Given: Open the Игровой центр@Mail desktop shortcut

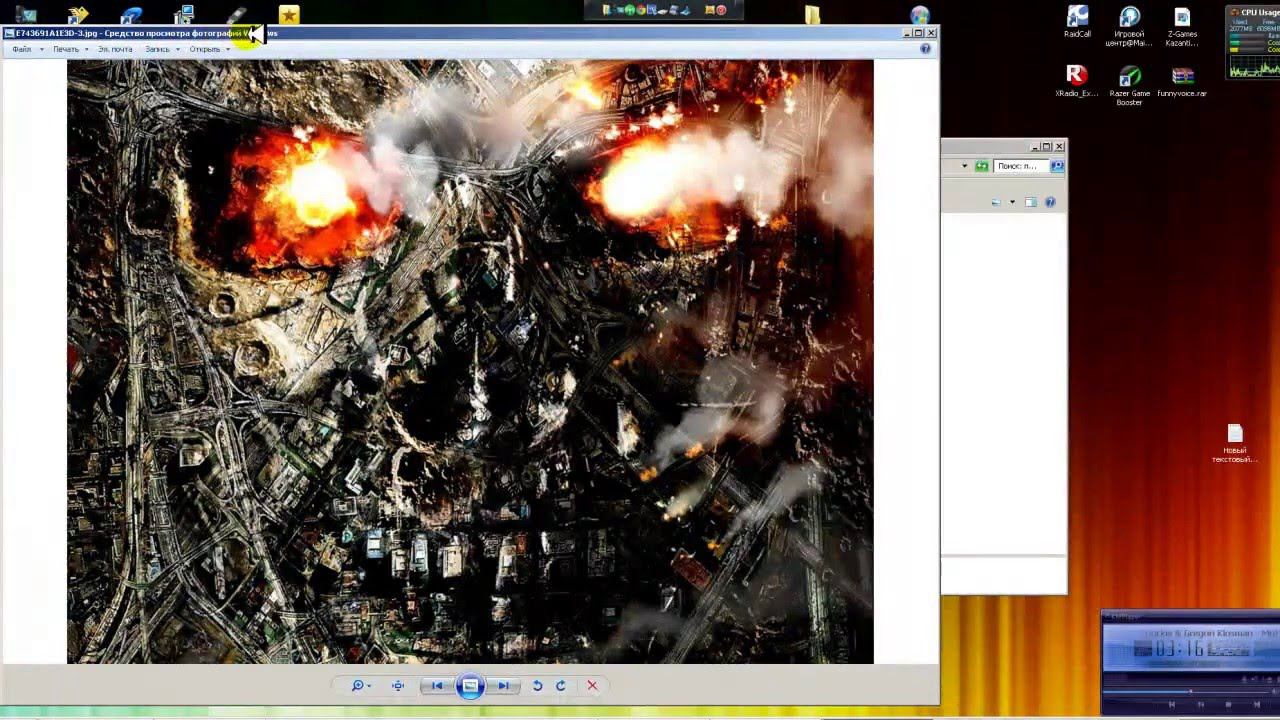Looking at the screenshot, I should tap(1129, 26).
